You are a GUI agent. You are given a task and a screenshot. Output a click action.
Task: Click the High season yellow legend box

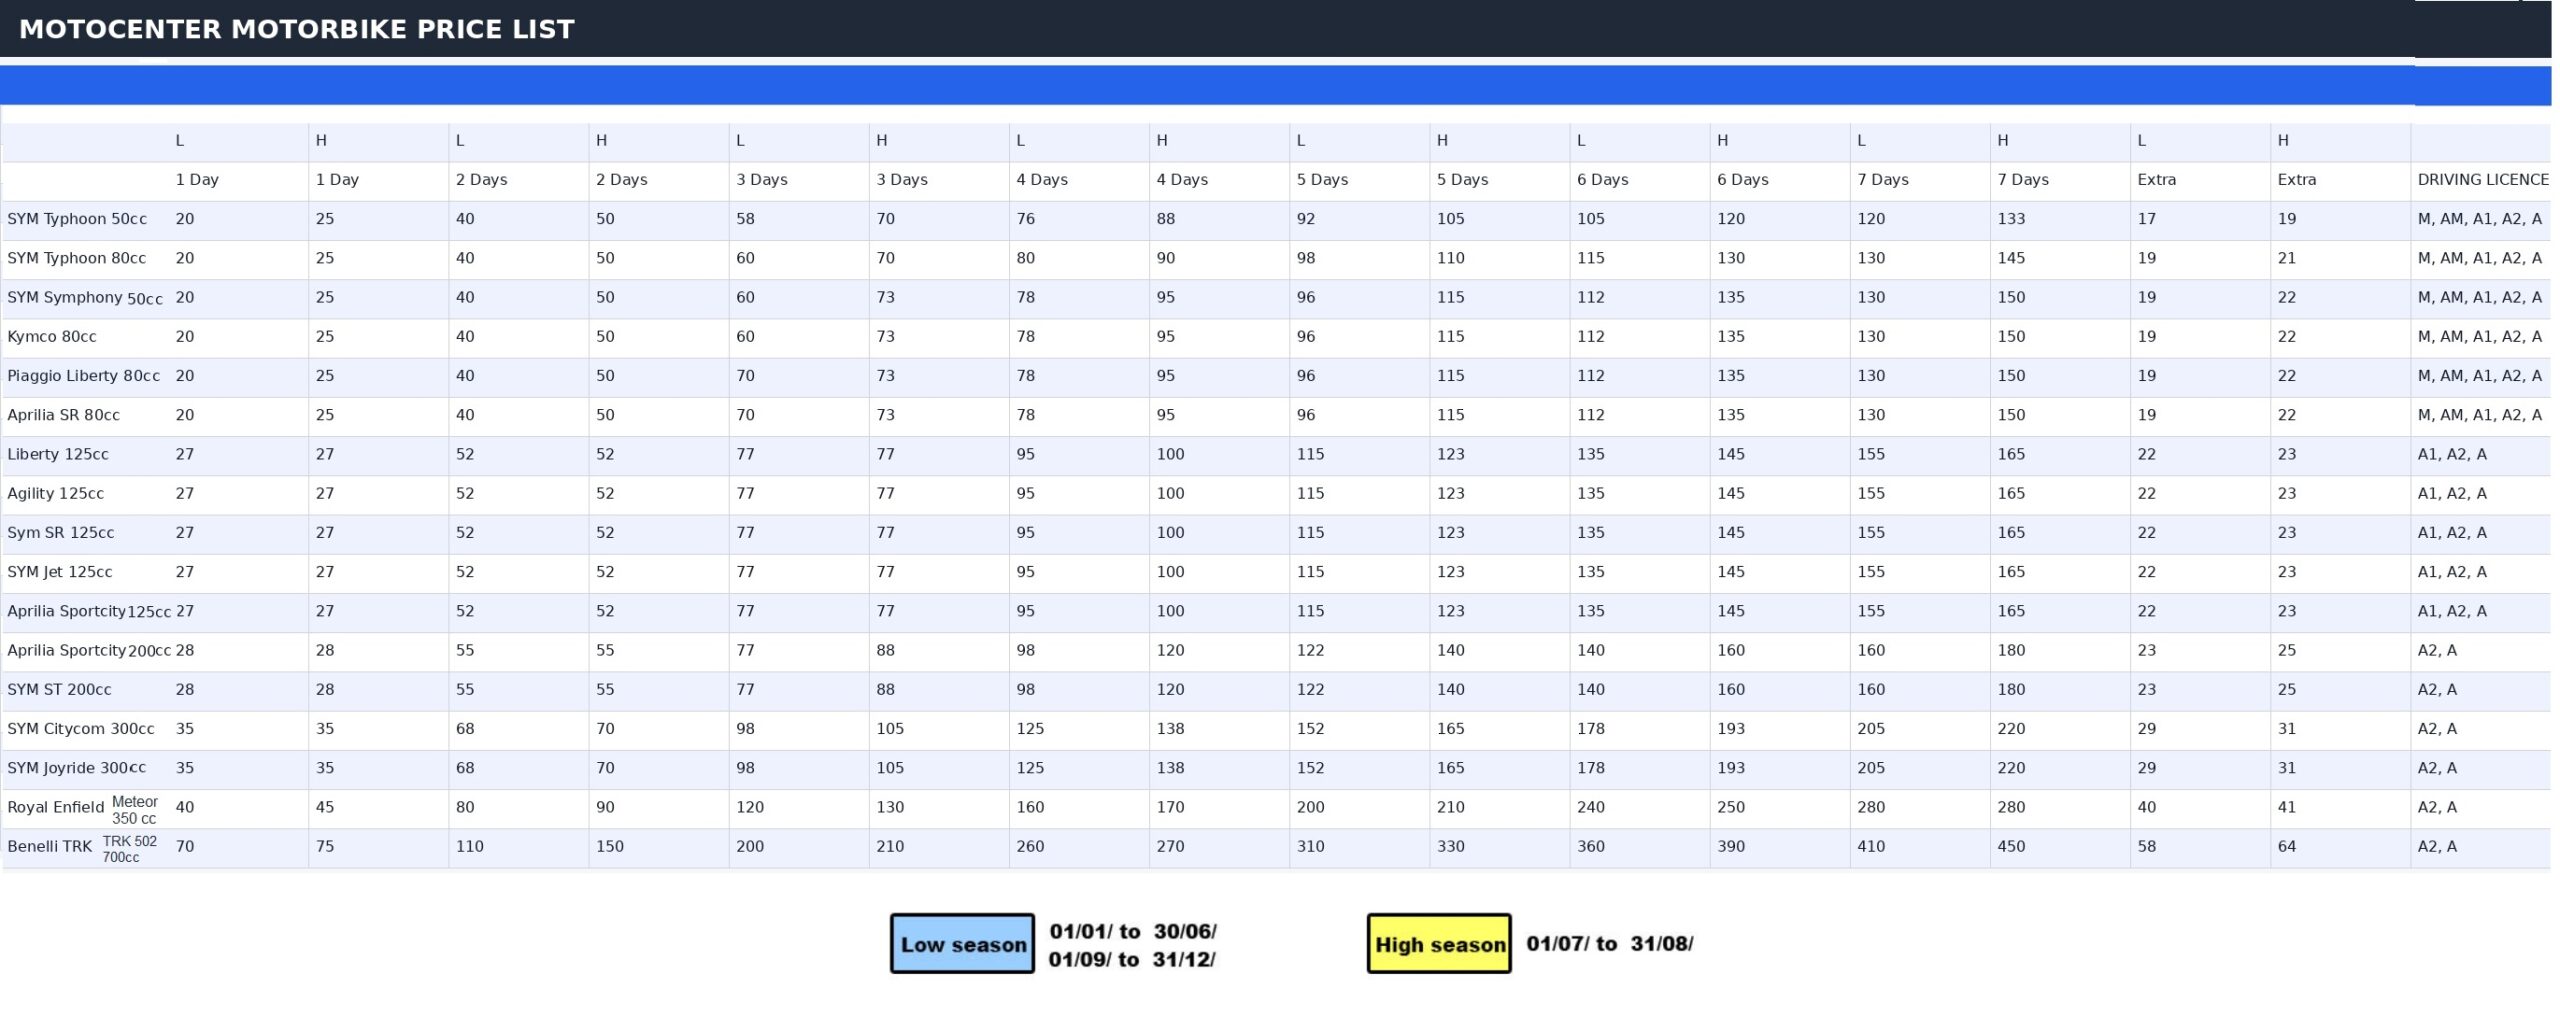tap(1438, 943)
